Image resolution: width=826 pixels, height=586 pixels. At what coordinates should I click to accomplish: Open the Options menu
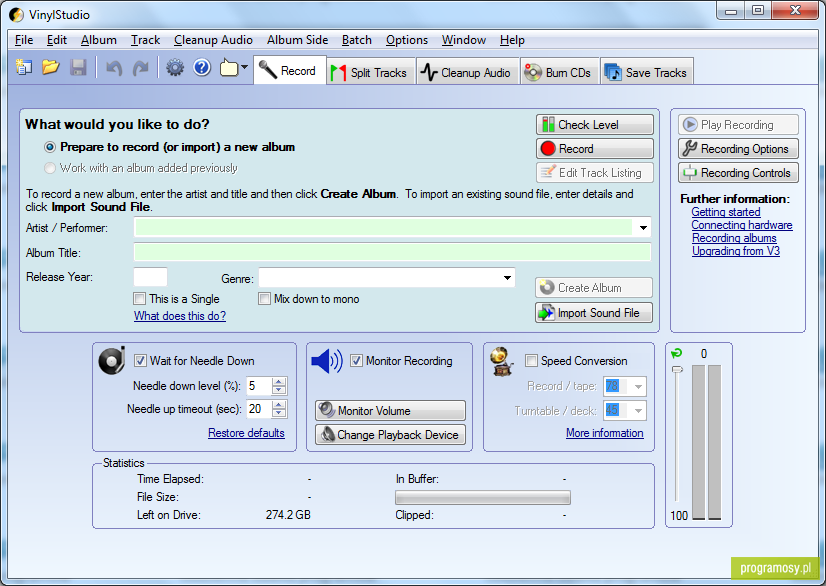pos(407,40)
